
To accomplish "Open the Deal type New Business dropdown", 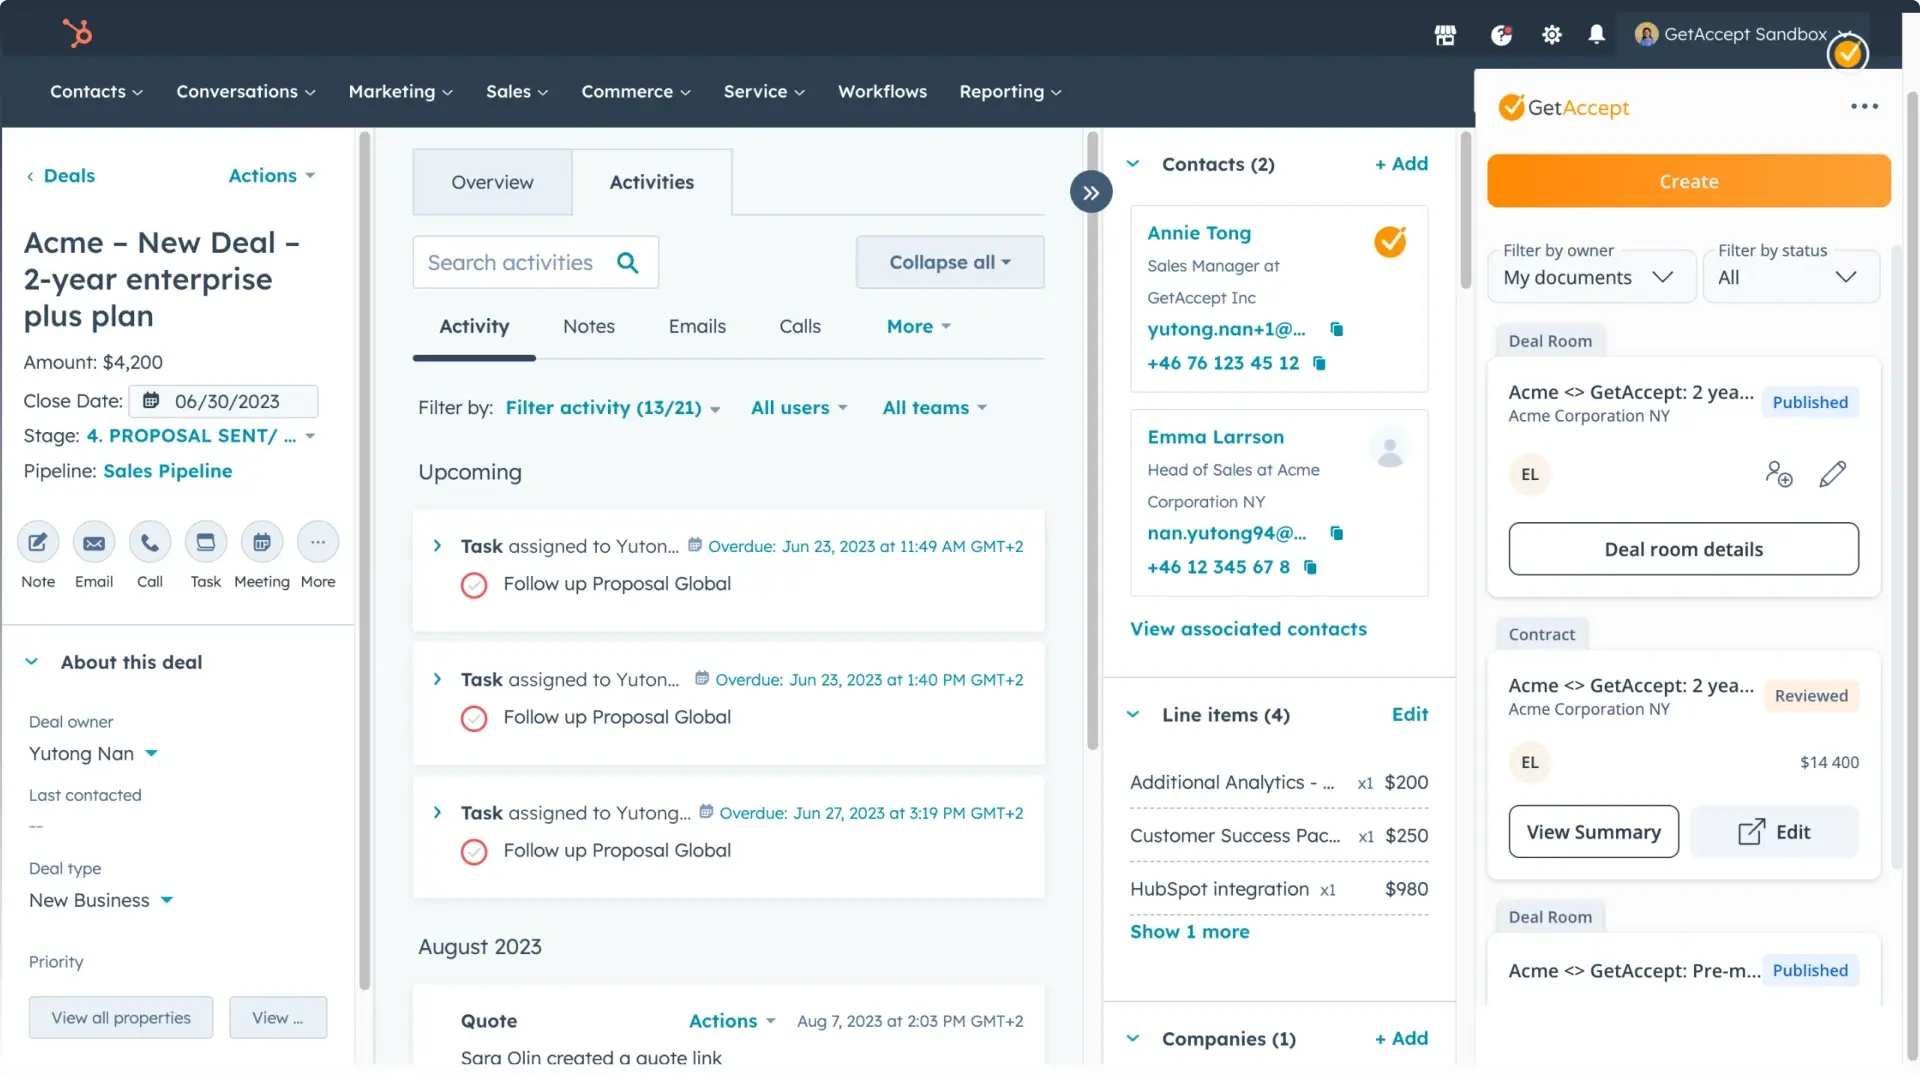I will point(101,901).
